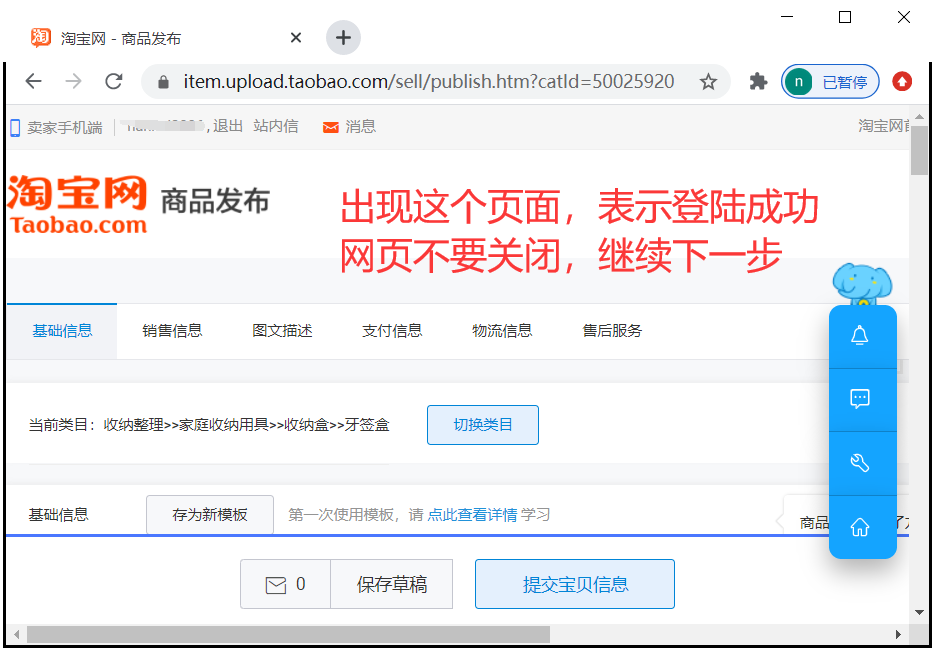Click the red update arrow icon in toolbar

point(902,82)
